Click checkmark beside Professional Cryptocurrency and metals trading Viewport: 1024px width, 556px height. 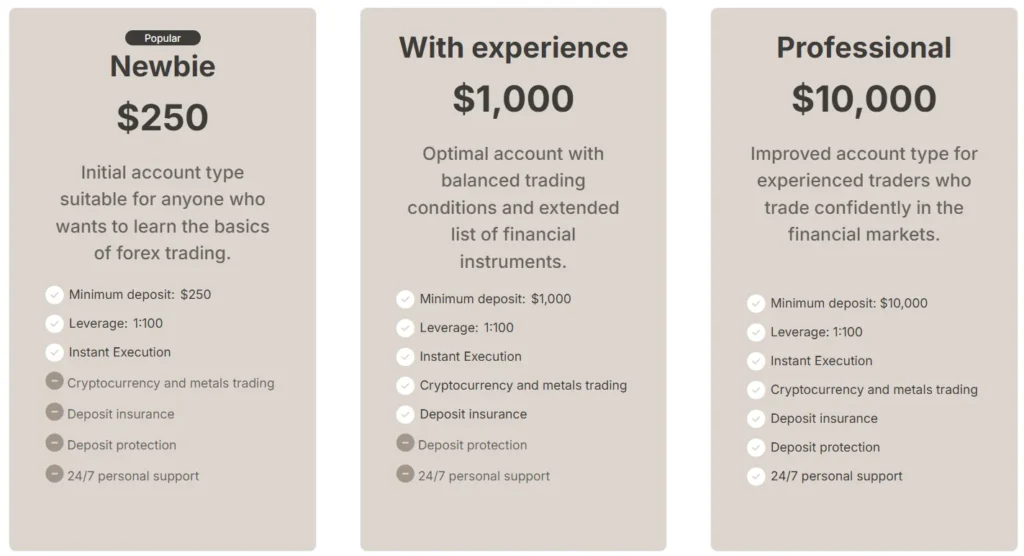click(756, 390)
